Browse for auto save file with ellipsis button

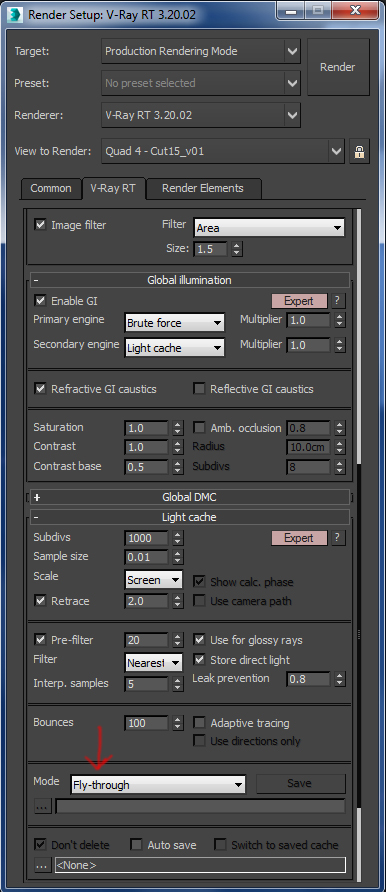43,865
